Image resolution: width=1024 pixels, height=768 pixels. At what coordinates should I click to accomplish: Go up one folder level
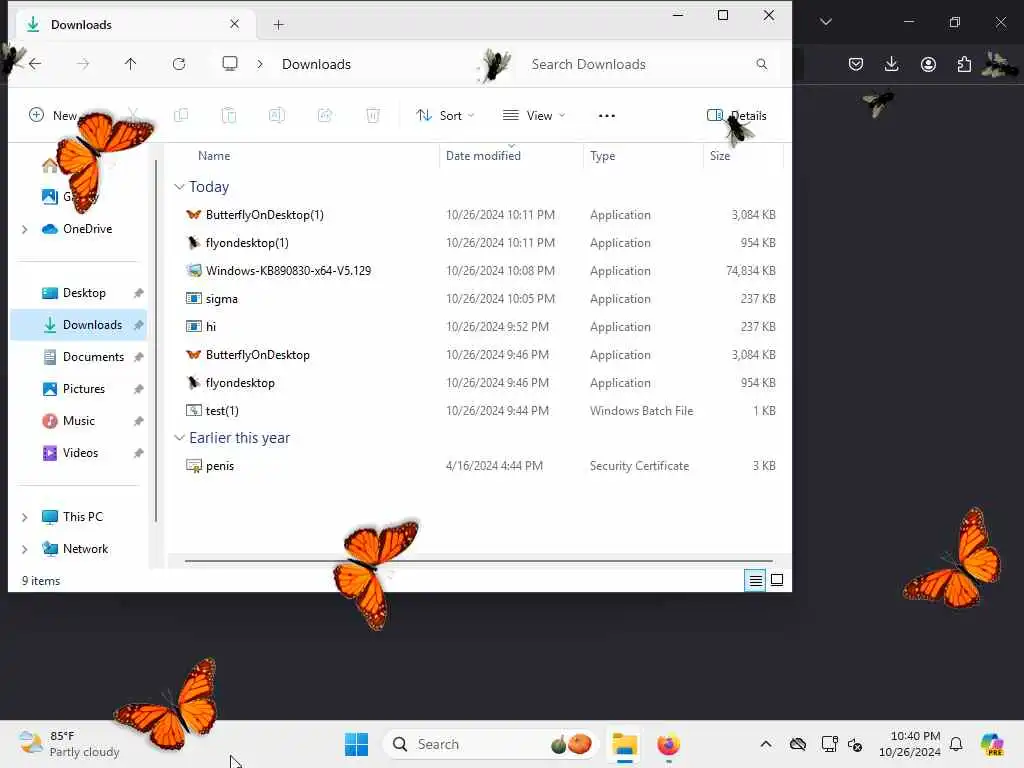pos(131,63)
